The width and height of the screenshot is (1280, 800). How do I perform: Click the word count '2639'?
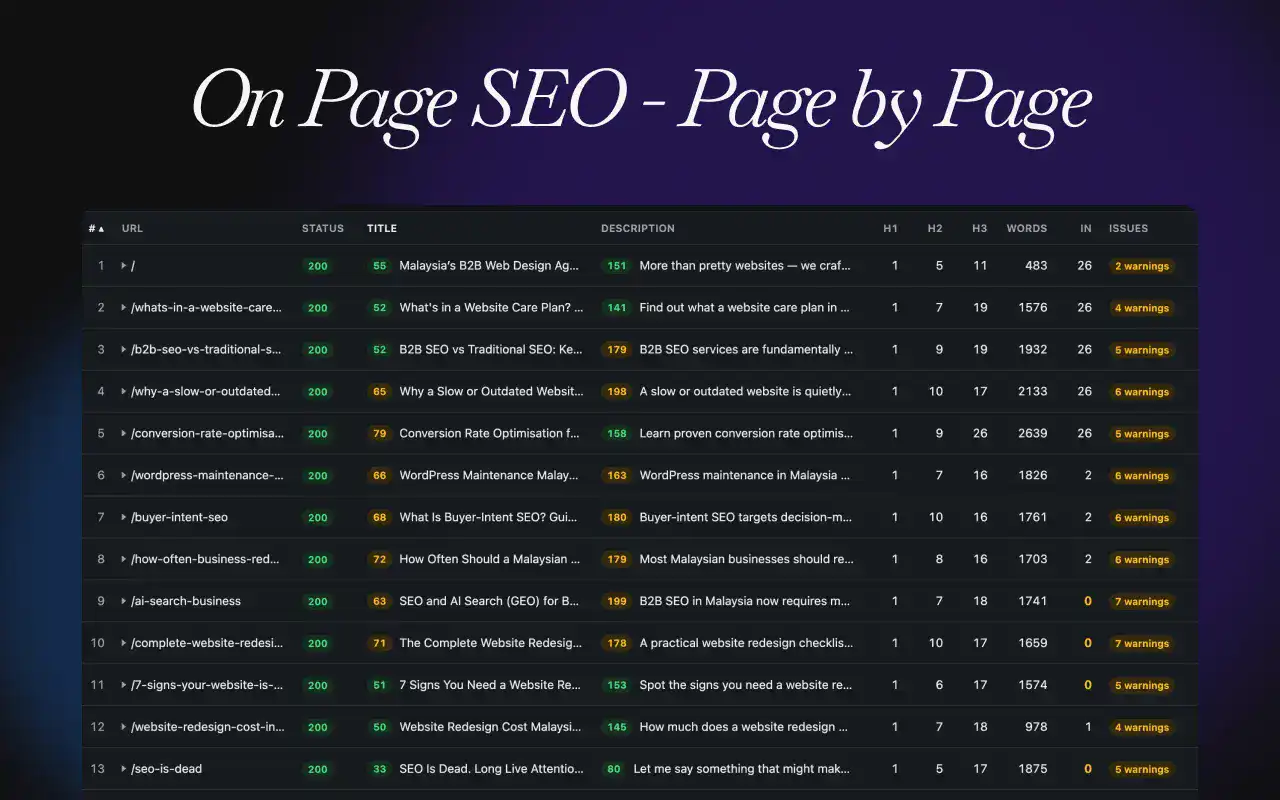coord(1032,433)
